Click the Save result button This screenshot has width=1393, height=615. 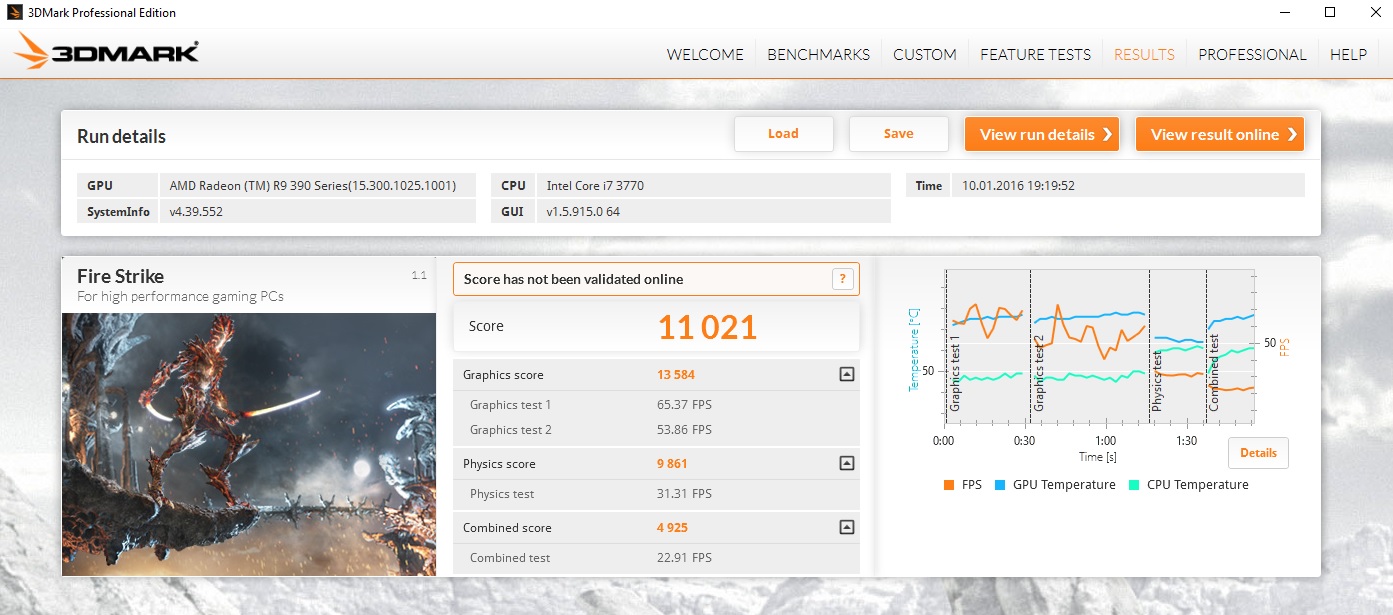click(898, 134)
